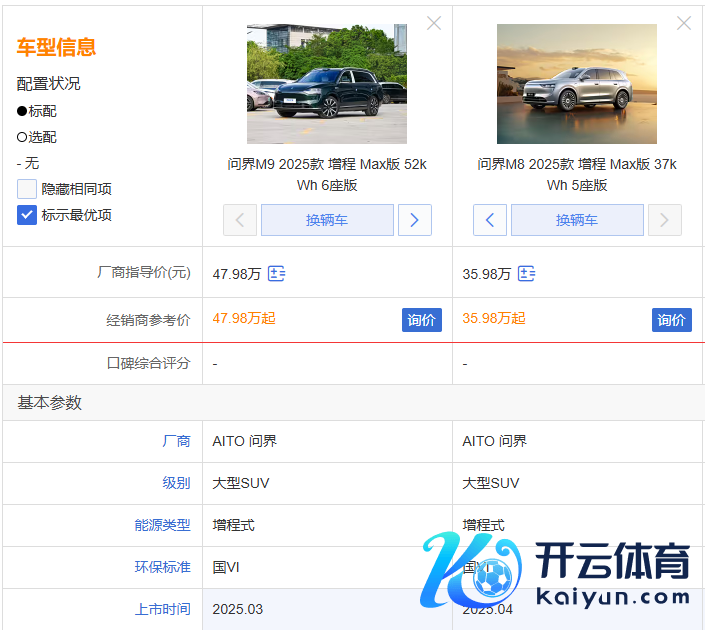Click the price calculator icon beside 47.98万
The width and height of the screenshot is (705, 630).
point(277,274)
